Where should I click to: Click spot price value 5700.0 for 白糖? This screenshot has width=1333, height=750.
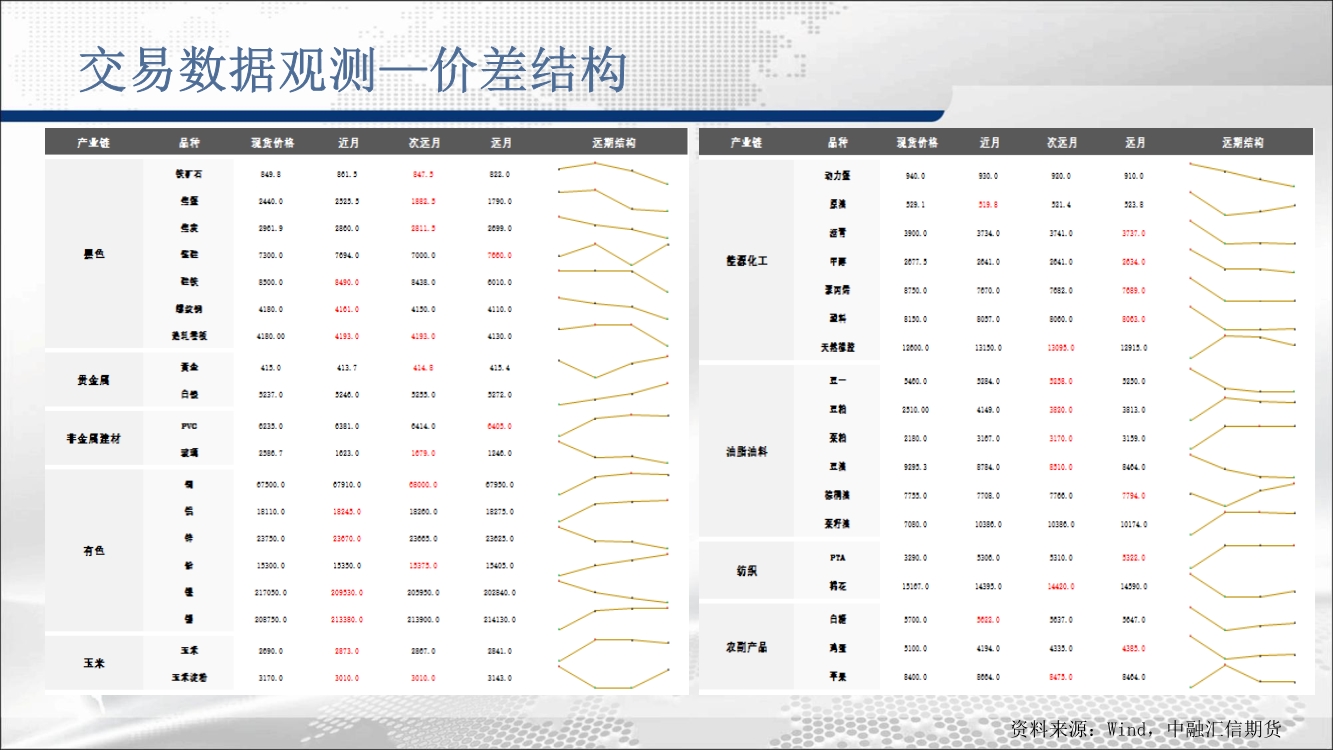click(x=914, y=619)
